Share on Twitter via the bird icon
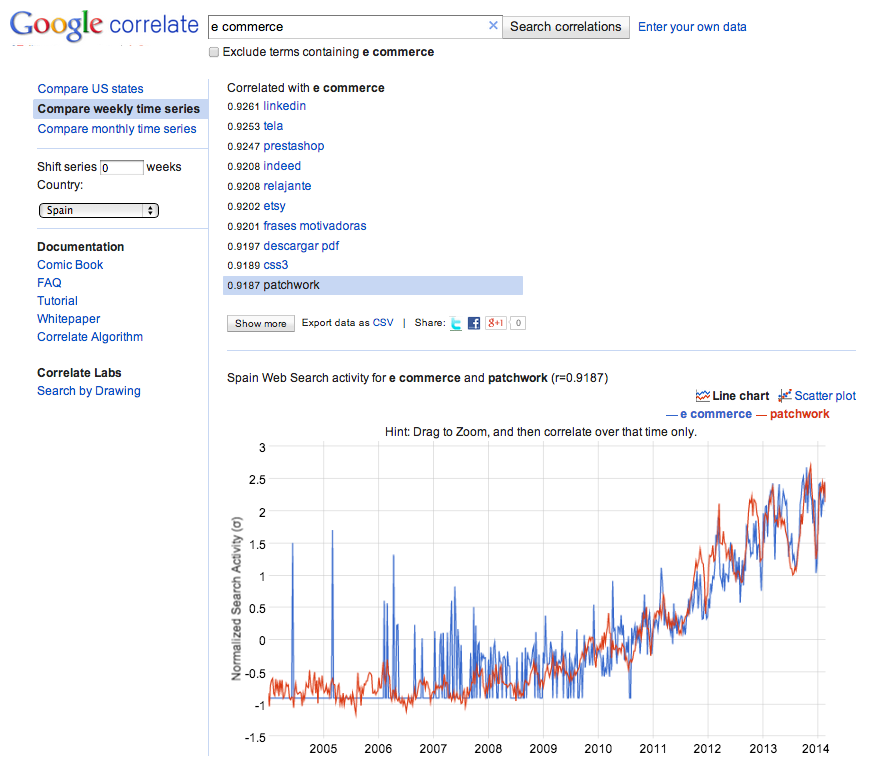The image size is (888, 768). click(456, 323)
